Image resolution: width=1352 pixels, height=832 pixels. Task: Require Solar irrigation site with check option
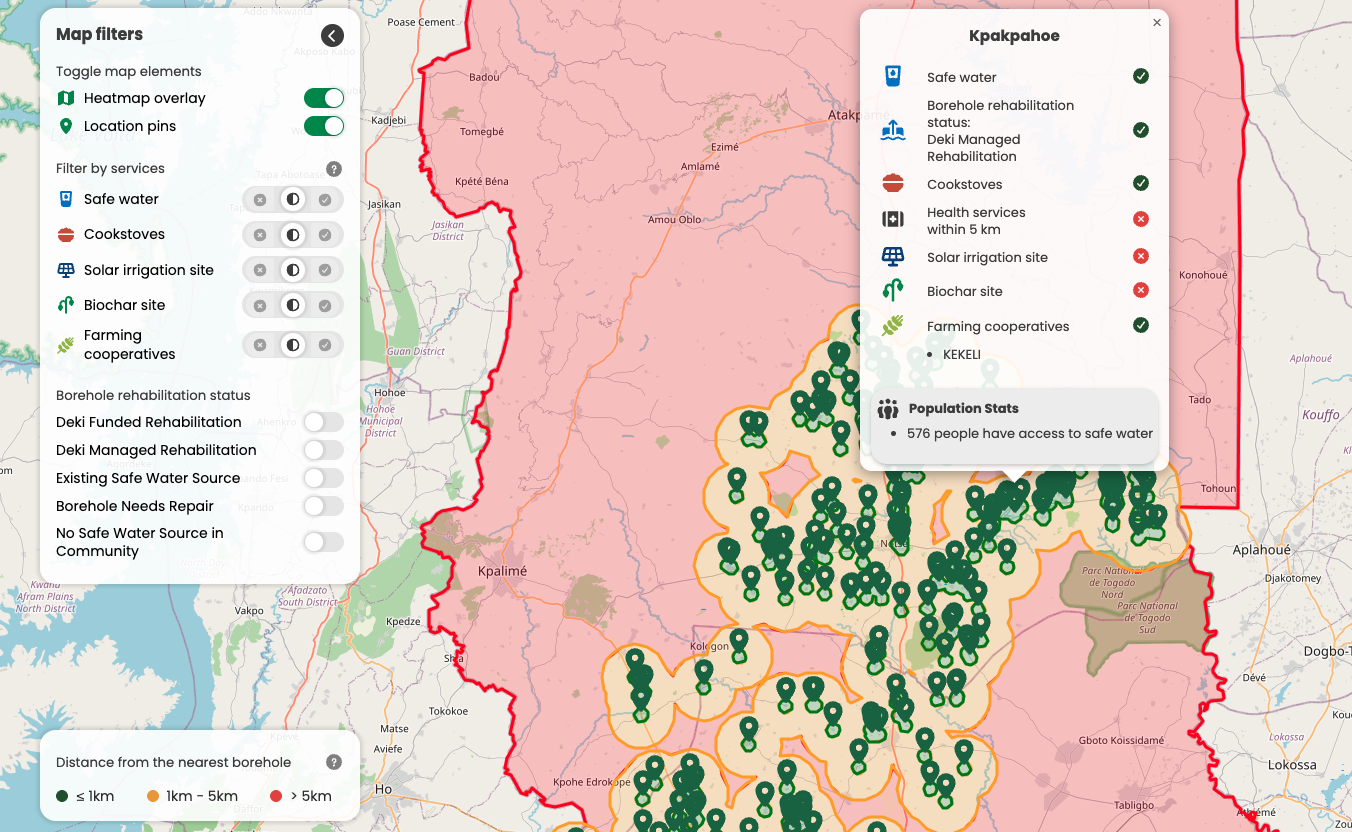(325, 270)
